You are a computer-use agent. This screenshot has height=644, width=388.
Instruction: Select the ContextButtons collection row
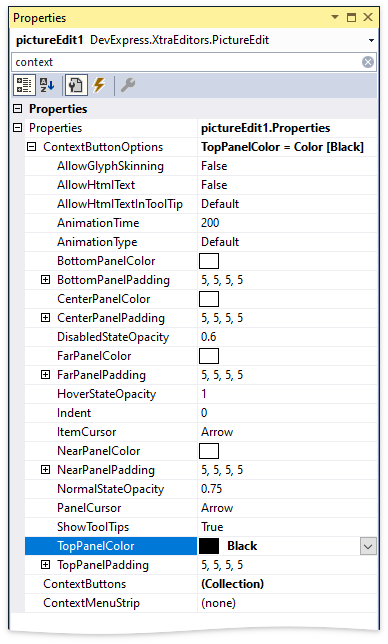point(201,584)
